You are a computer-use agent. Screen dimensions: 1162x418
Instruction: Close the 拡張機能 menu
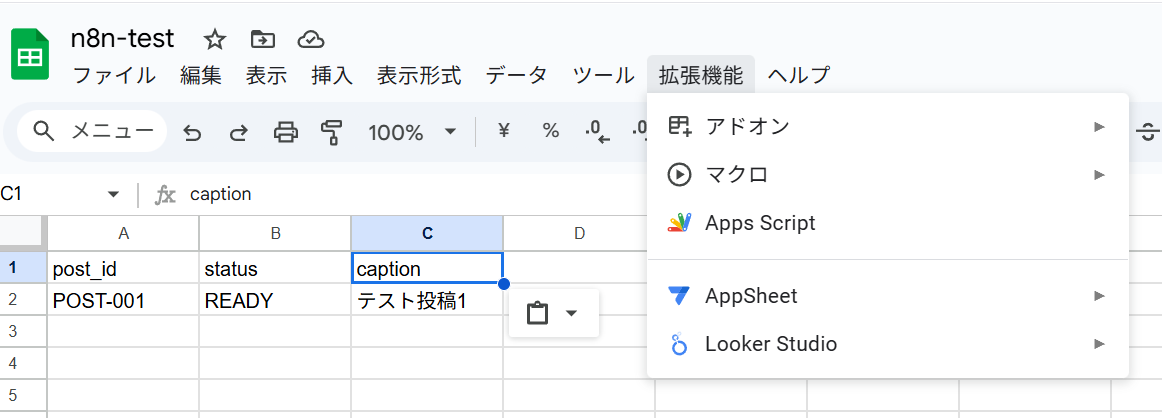701,75
